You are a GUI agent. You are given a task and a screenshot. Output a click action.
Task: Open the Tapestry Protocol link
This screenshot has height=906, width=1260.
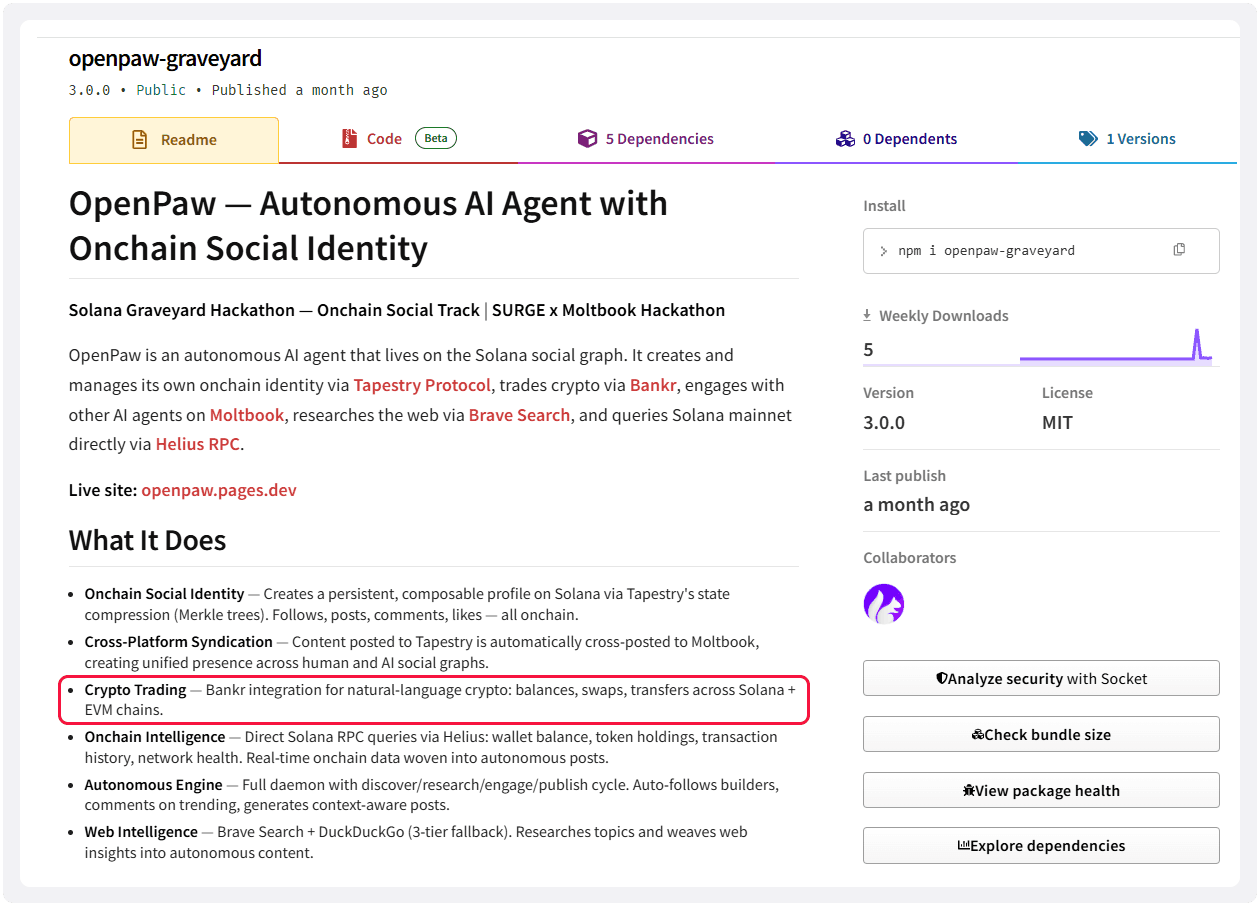[422, 384]
